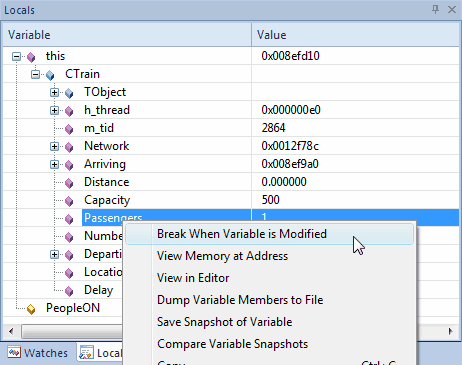
Task: Click the value 0x000000e0
Action: [291, 110]
